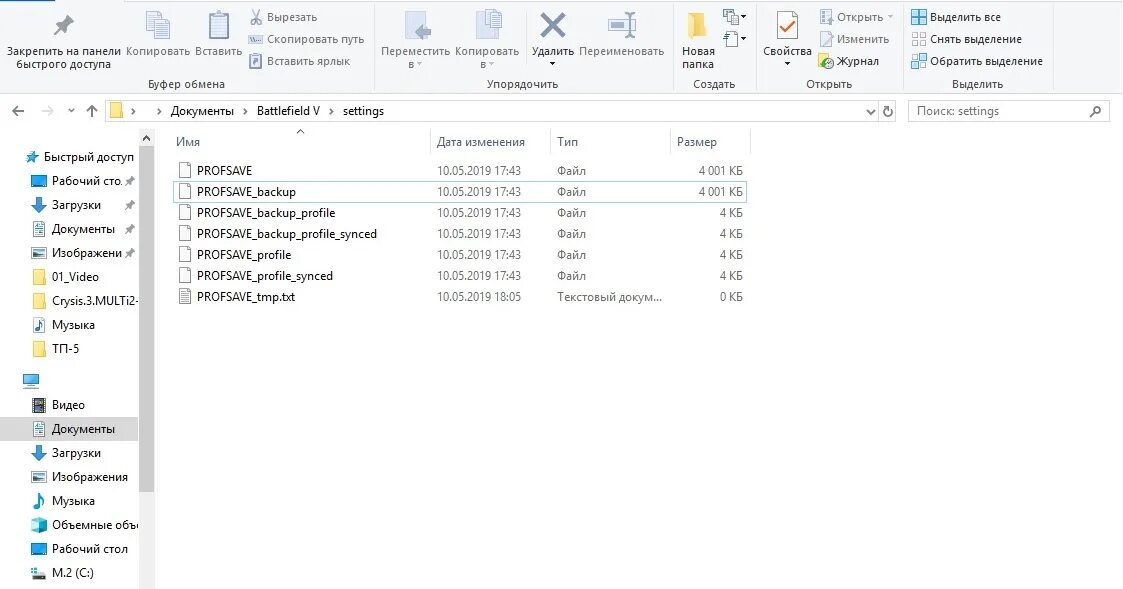Open the Crysis.3.MULTi2 folder
Image resolution: width=1123 pixels, height=589 pixels.
click(83, 301)
